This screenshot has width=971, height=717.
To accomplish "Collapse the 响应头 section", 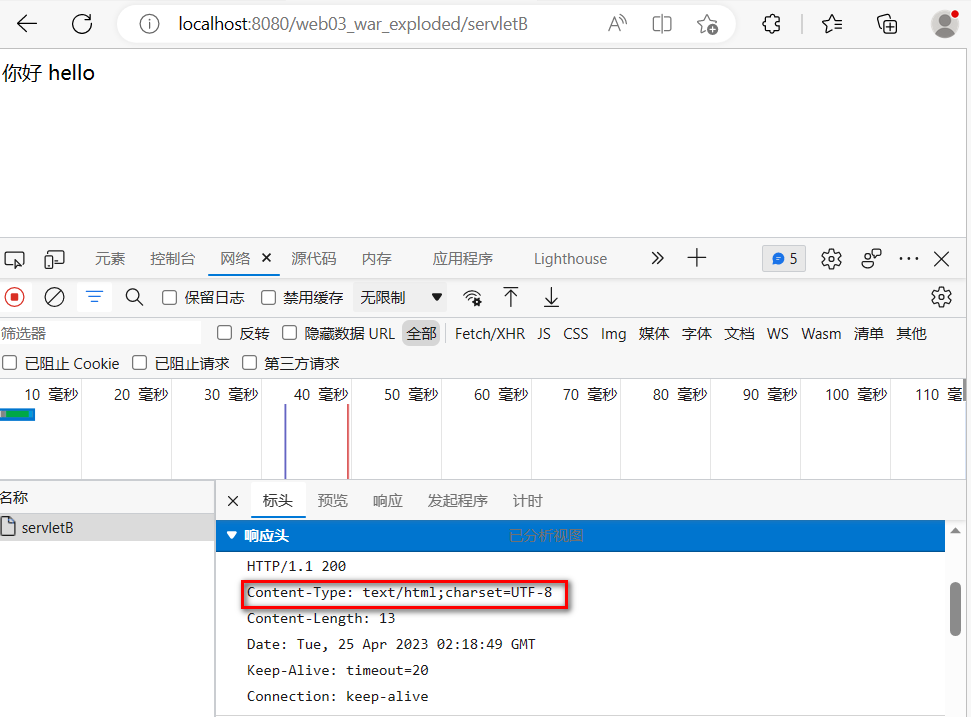I will 233,536.
